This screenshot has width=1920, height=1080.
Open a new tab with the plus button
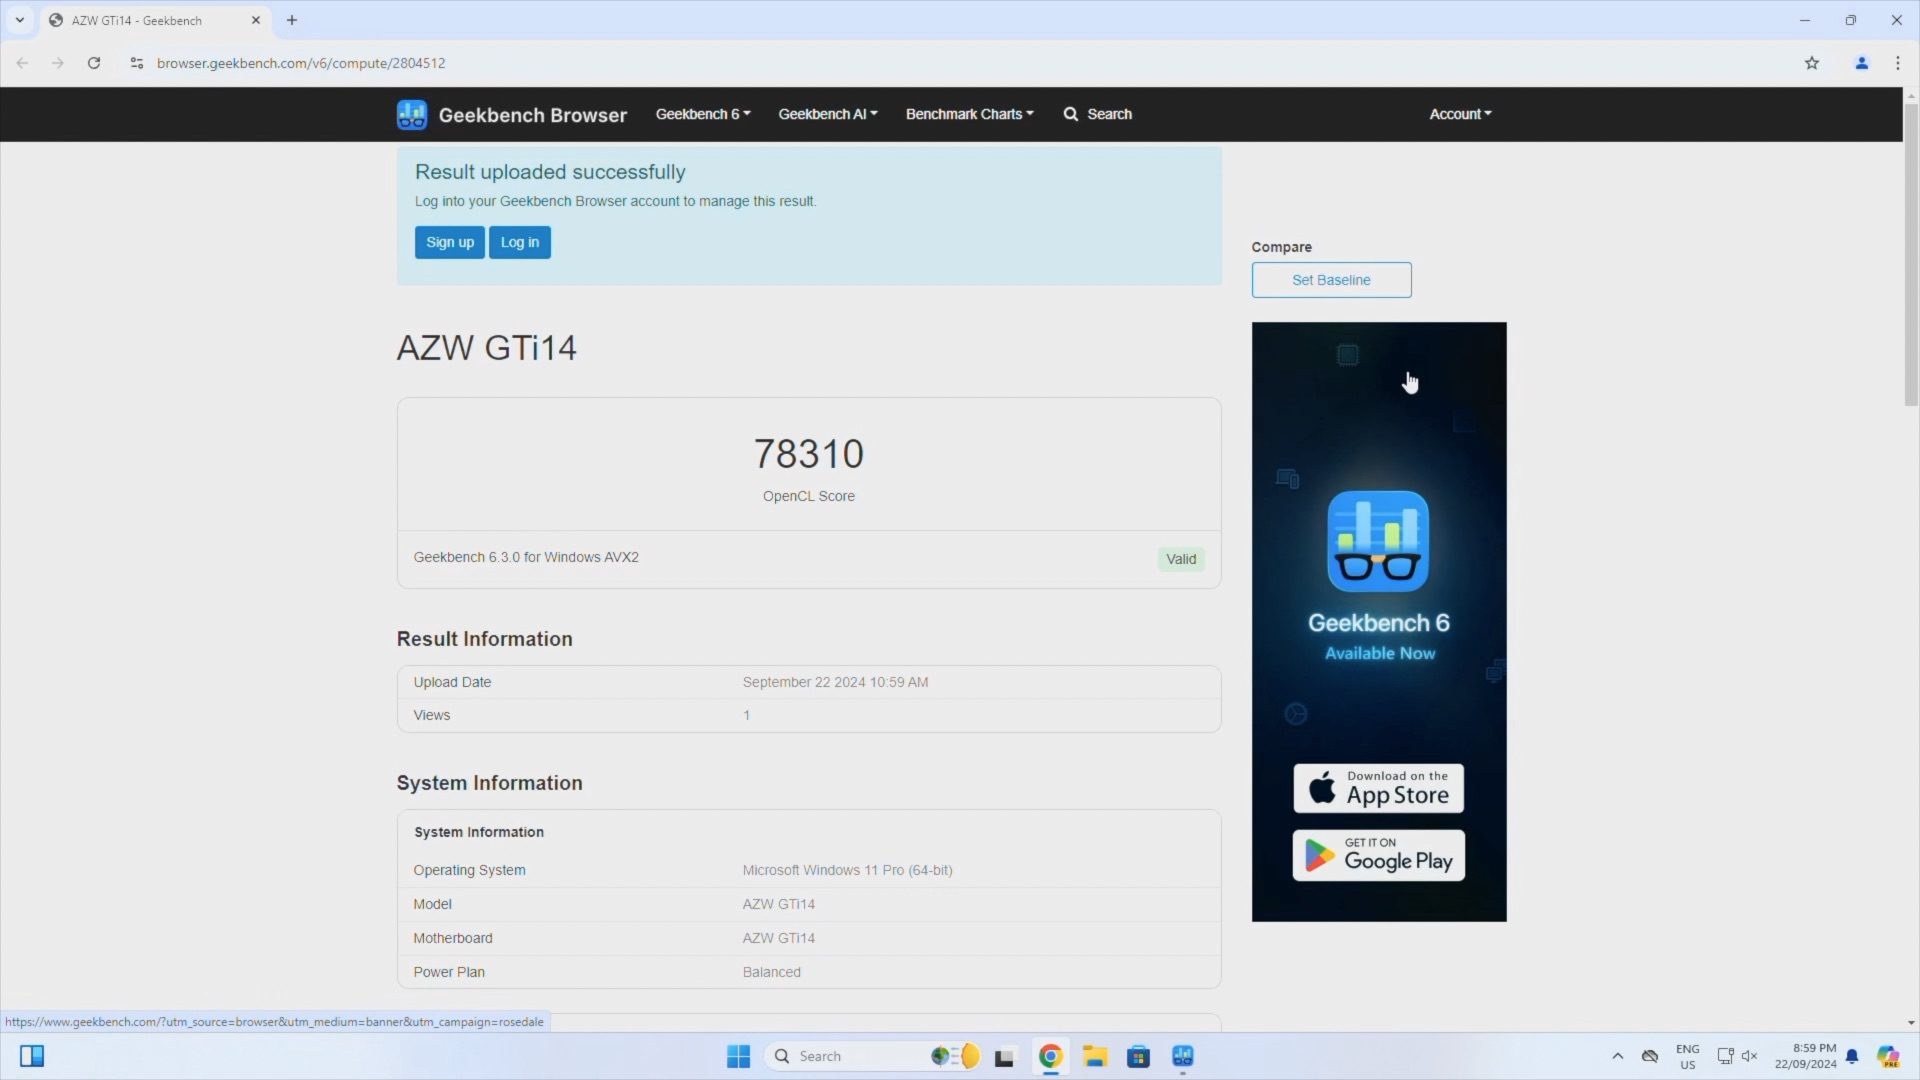point(292,20)
